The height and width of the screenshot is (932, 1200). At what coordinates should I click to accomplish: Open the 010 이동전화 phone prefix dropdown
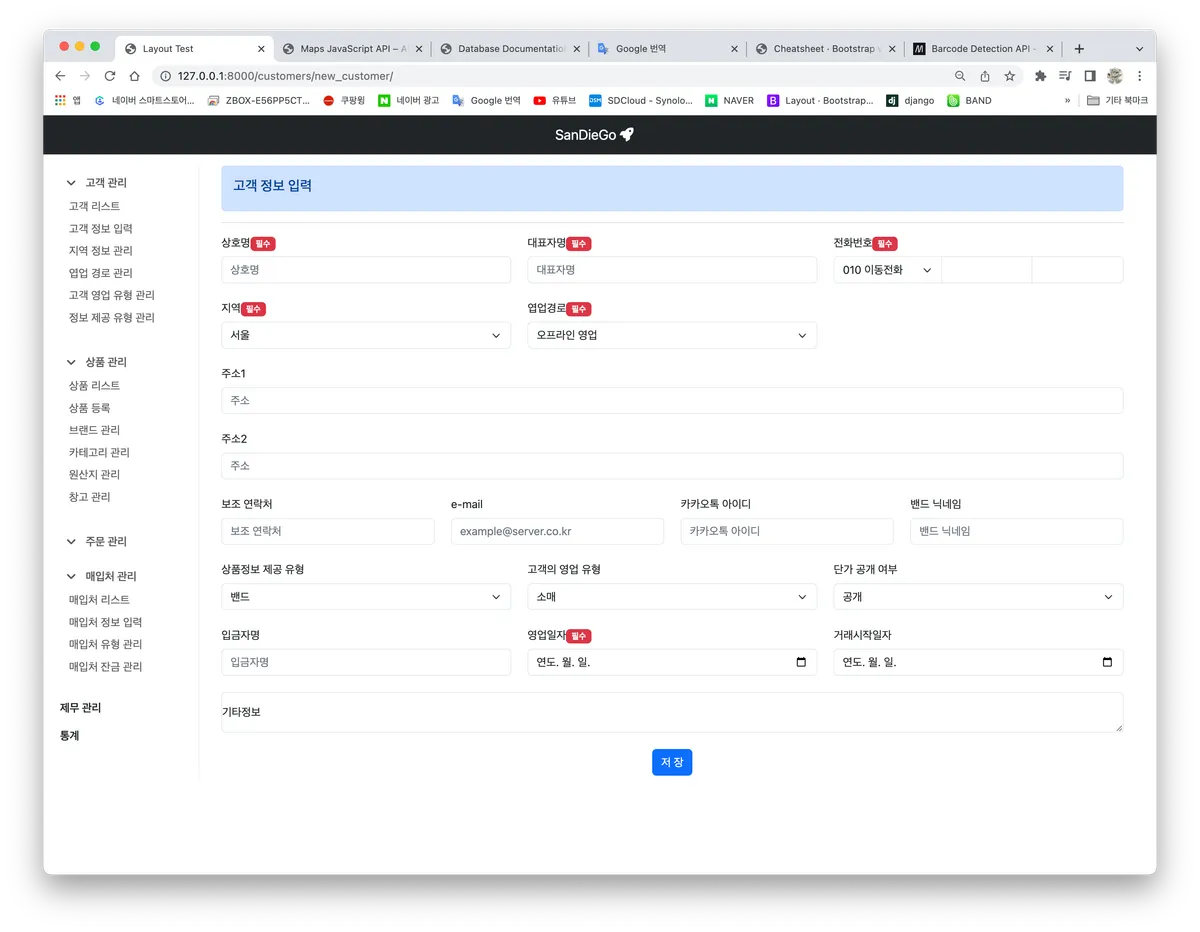click(887, 270)
